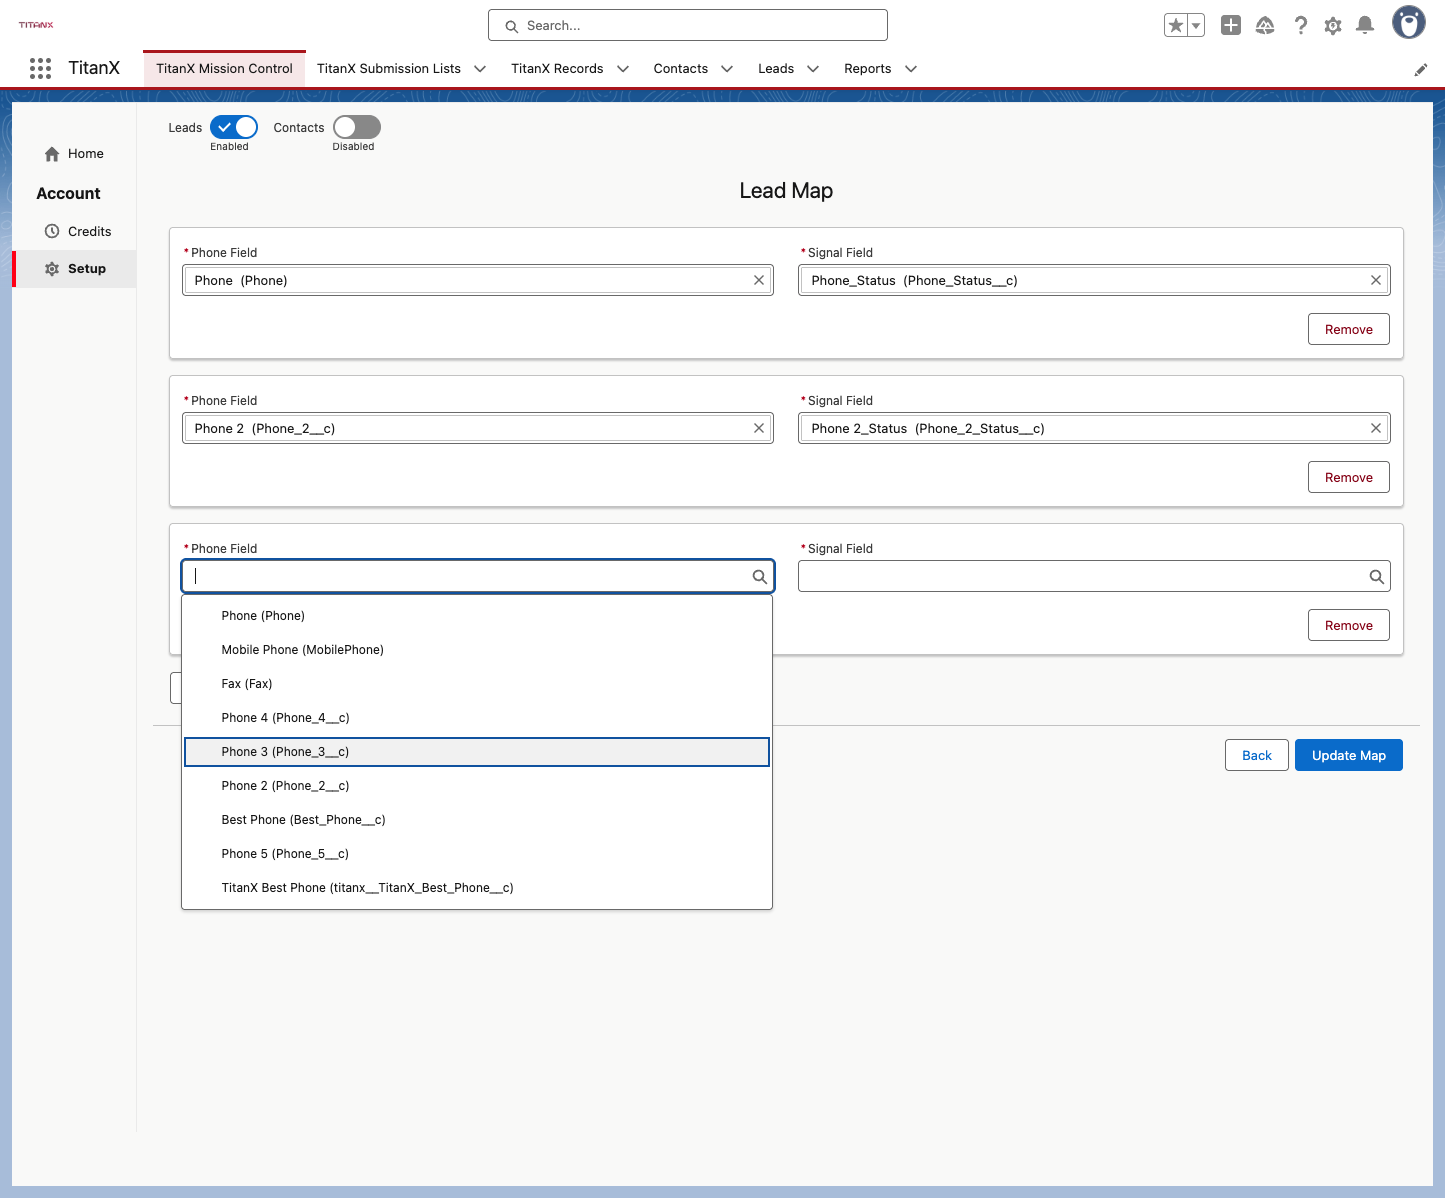Click the pencil edit navigation icon
The image size is (1445, 1198).
click(1421, 70)
